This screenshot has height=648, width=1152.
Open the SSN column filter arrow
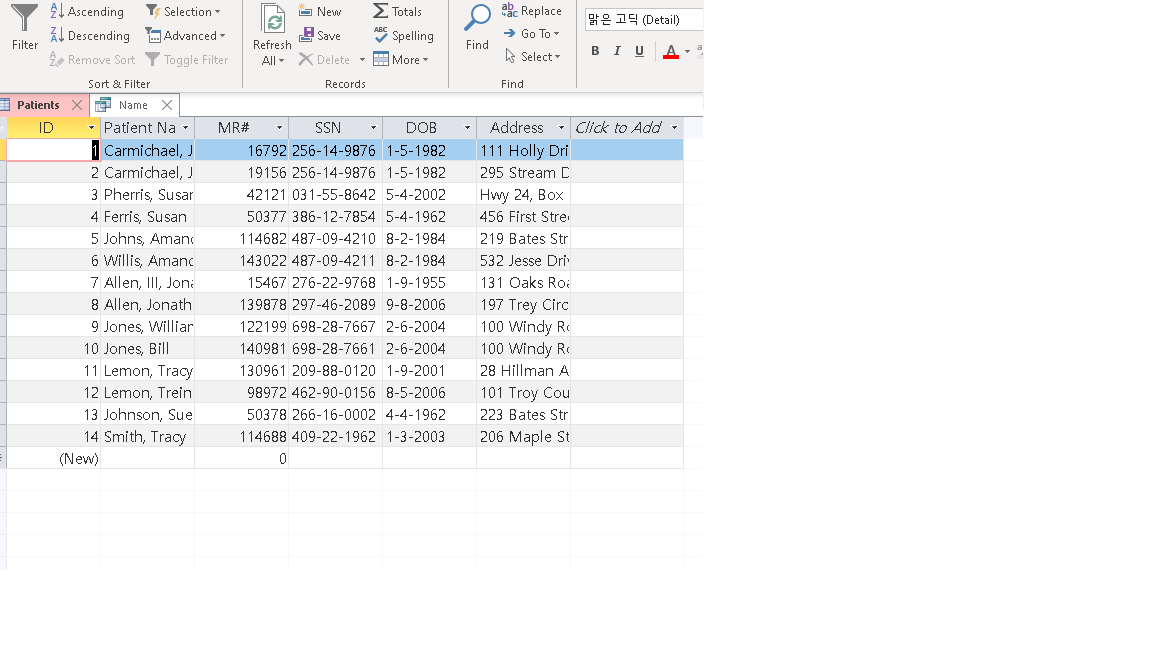373,128
